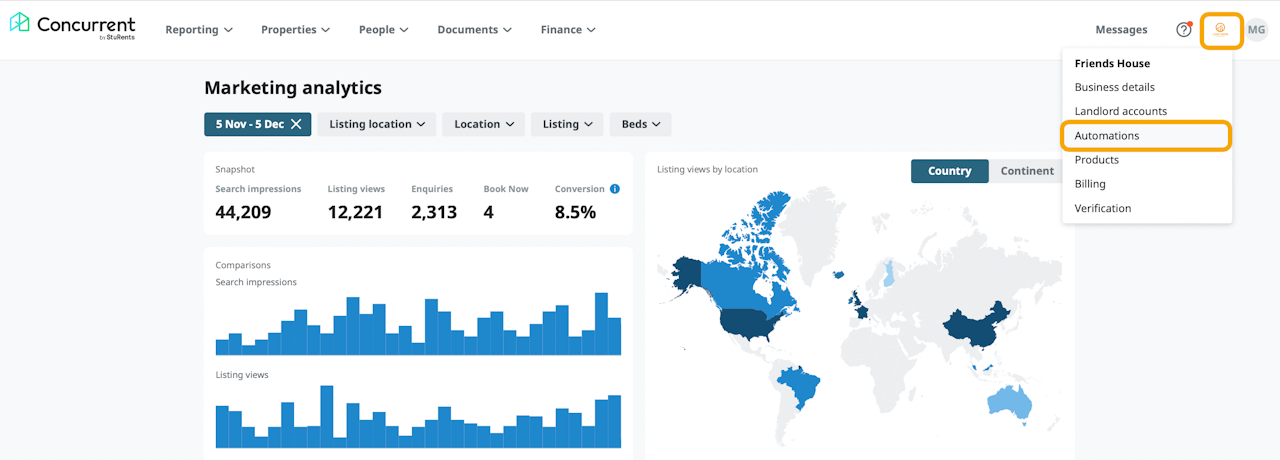
Task: Open the Listing filter dropdown
Action: [567, 124]
